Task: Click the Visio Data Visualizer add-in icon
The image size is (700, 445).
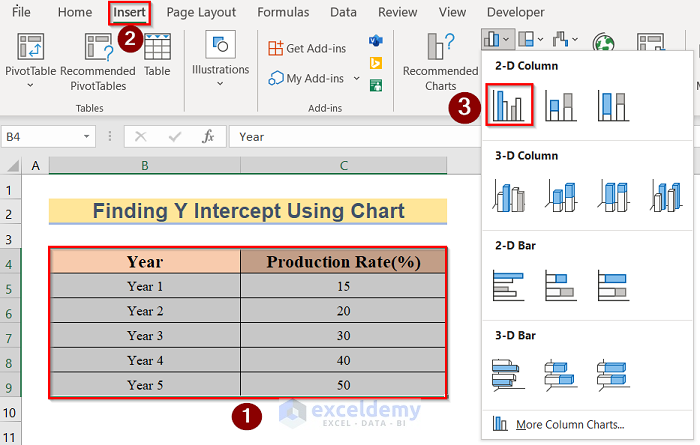Action: click(376, 41)
